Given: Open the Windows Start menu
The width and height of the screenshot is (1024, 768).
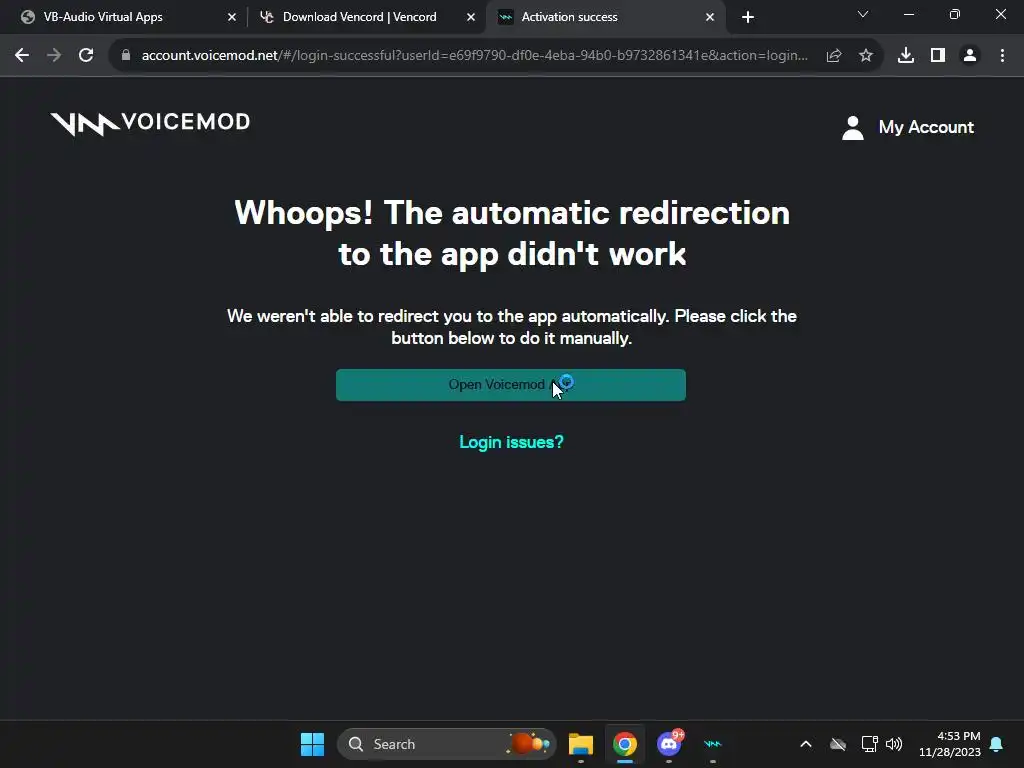Looking at the screenshot, I should coord(312,744).
